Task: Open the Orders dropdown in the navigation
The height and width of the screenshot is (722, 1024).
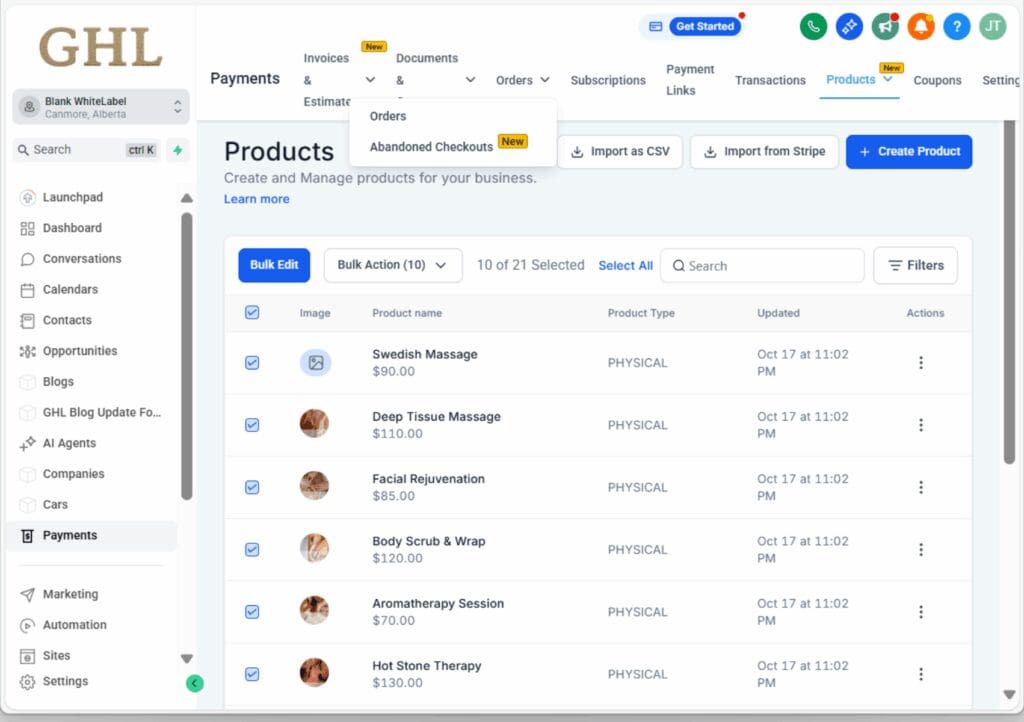Action: pos(522,79)
